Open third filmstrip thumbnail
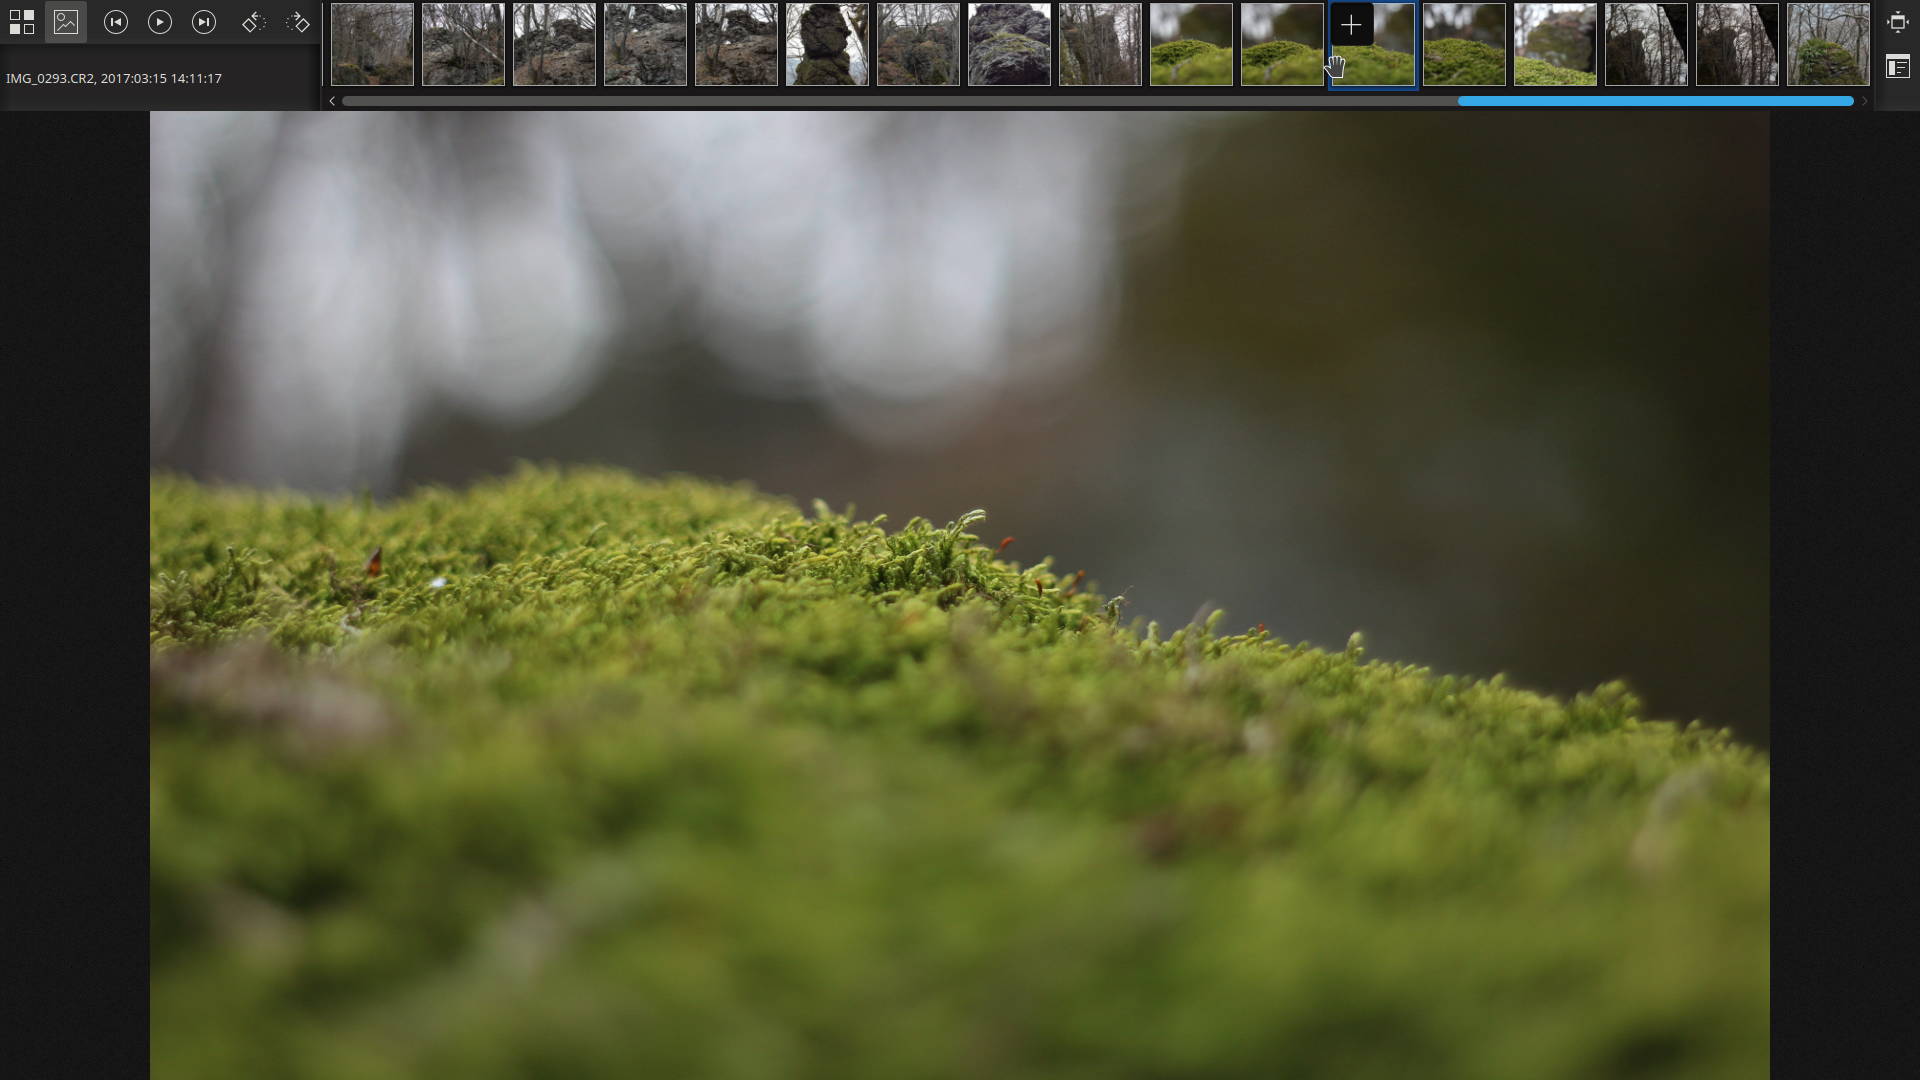This screenshot has height=1080, width=1920. tap(554, 44)
